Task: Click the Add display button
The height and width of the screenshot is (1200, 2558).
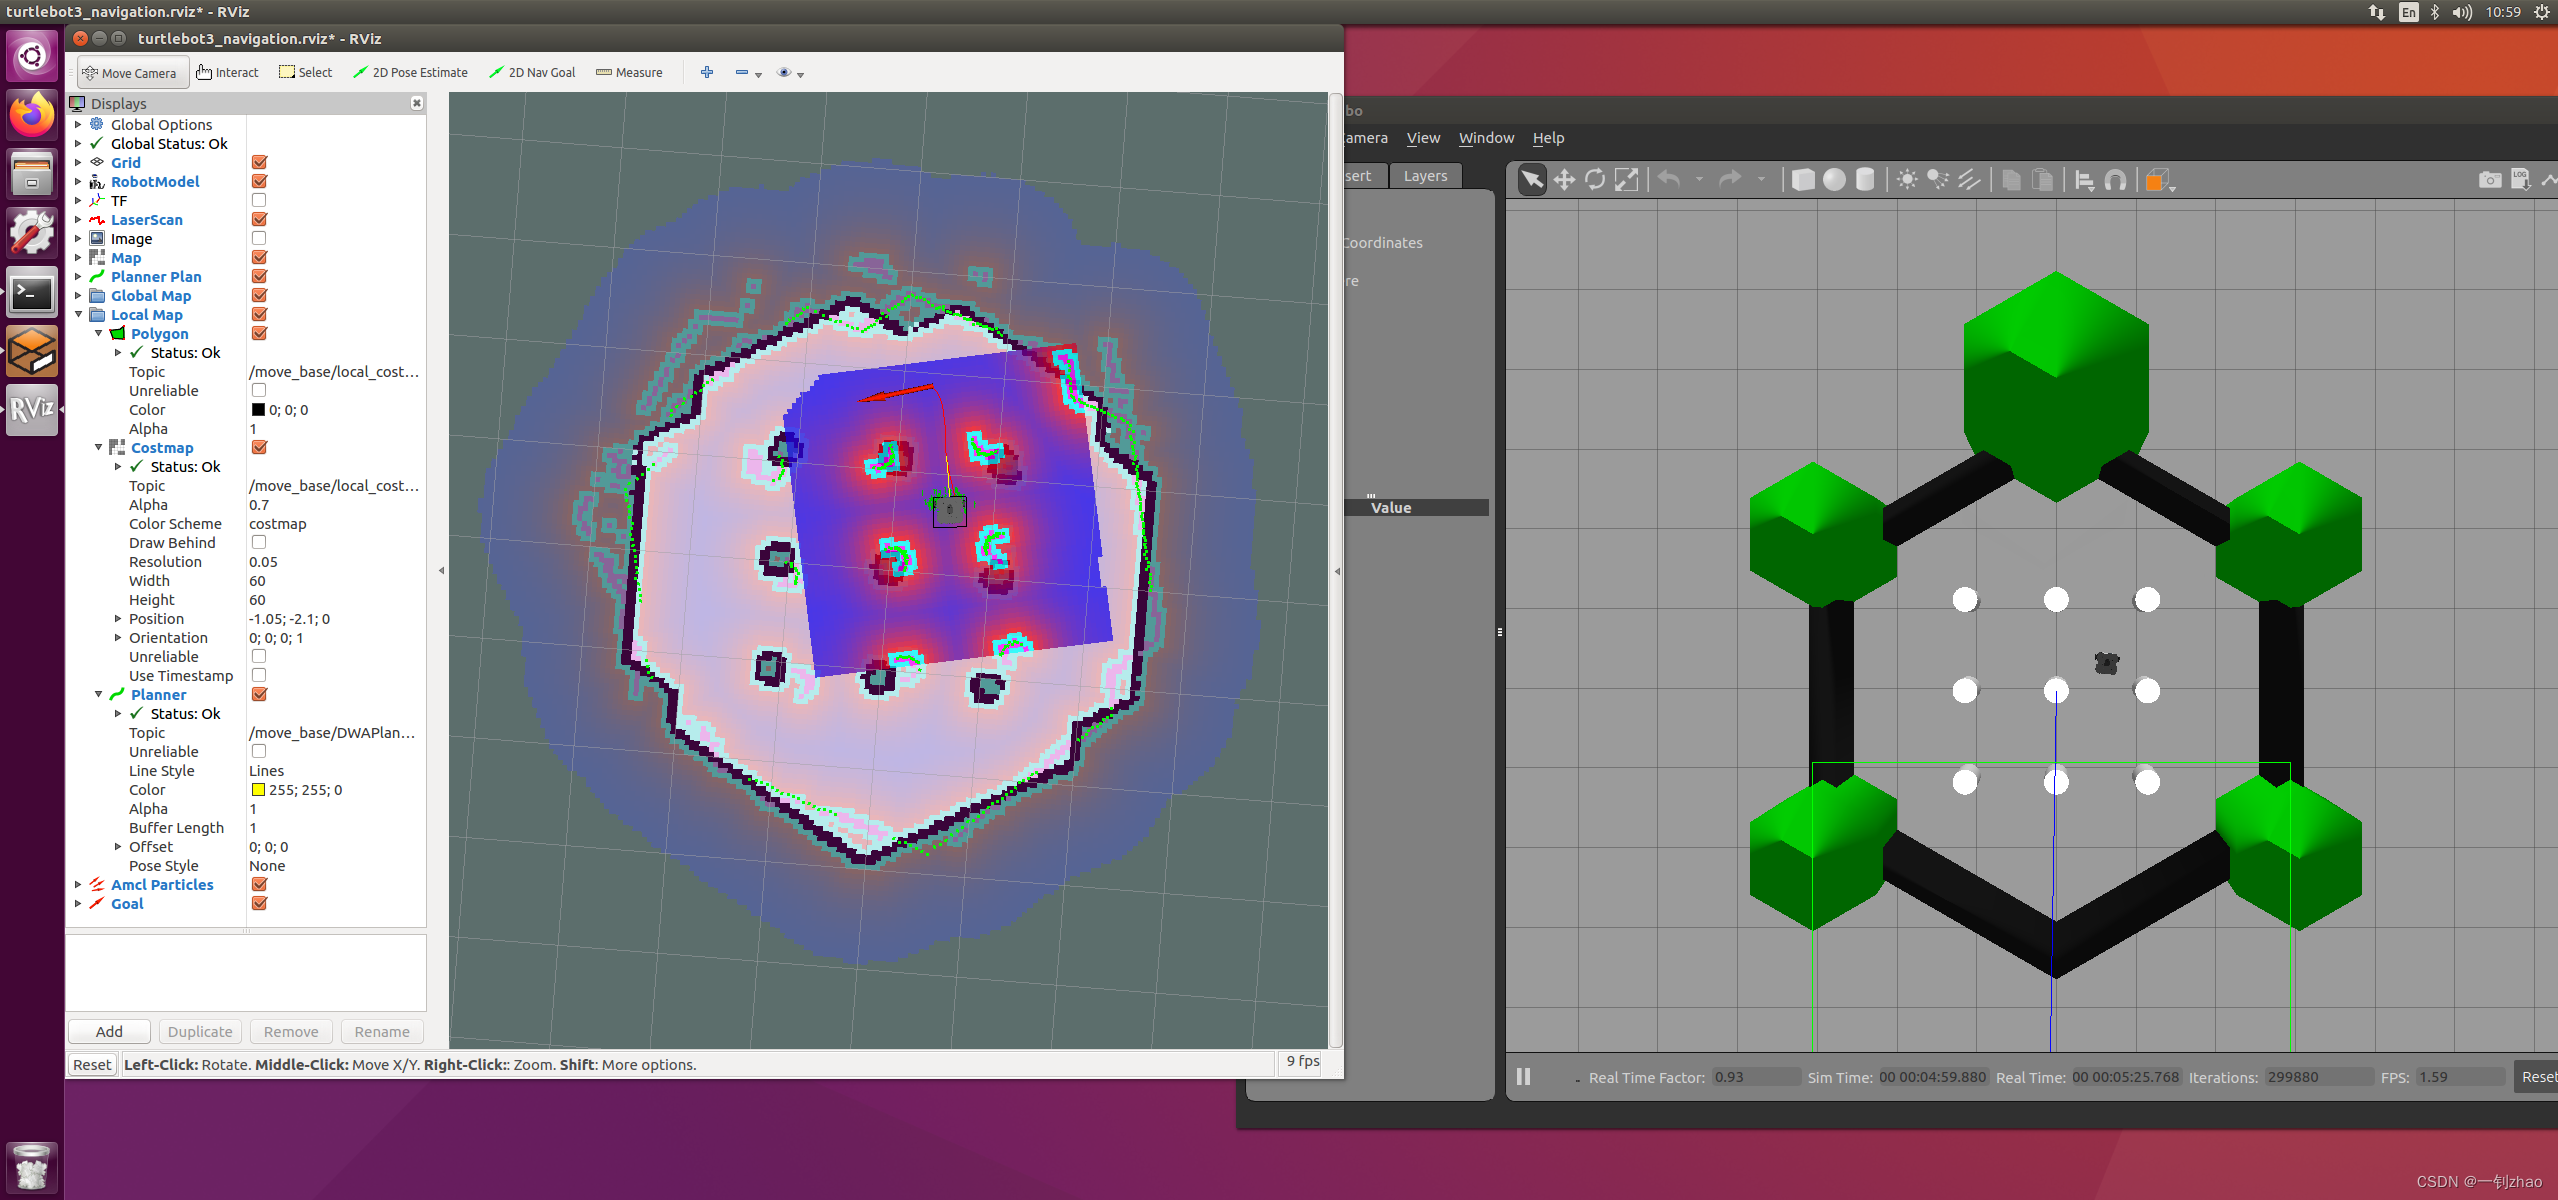Action: [109, 1032]
